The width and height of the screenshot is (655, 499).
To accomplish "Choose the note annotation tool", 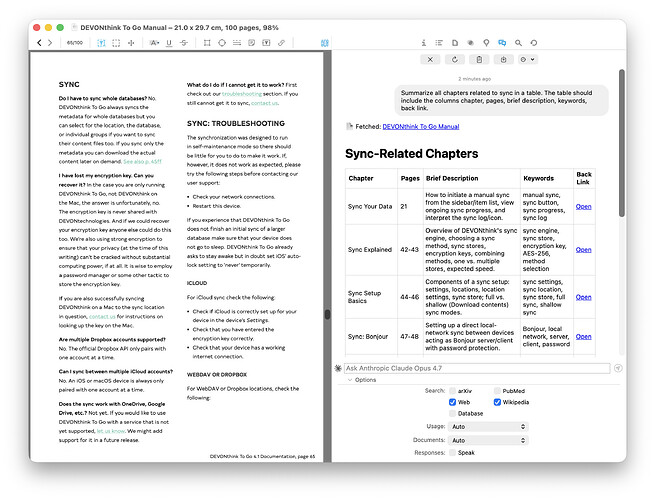I will [251, 43].
